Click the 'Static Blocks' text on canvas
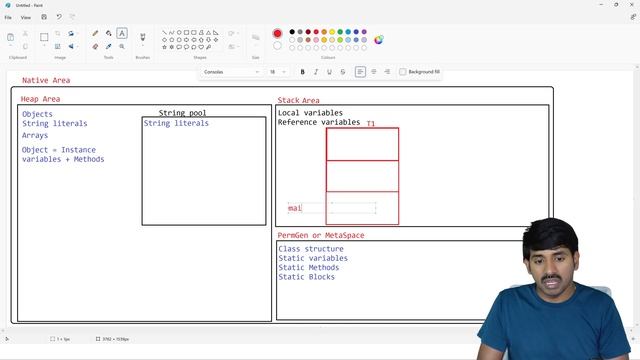The width and height of the screenshot is (640, 360). click(x=307, y=277)
